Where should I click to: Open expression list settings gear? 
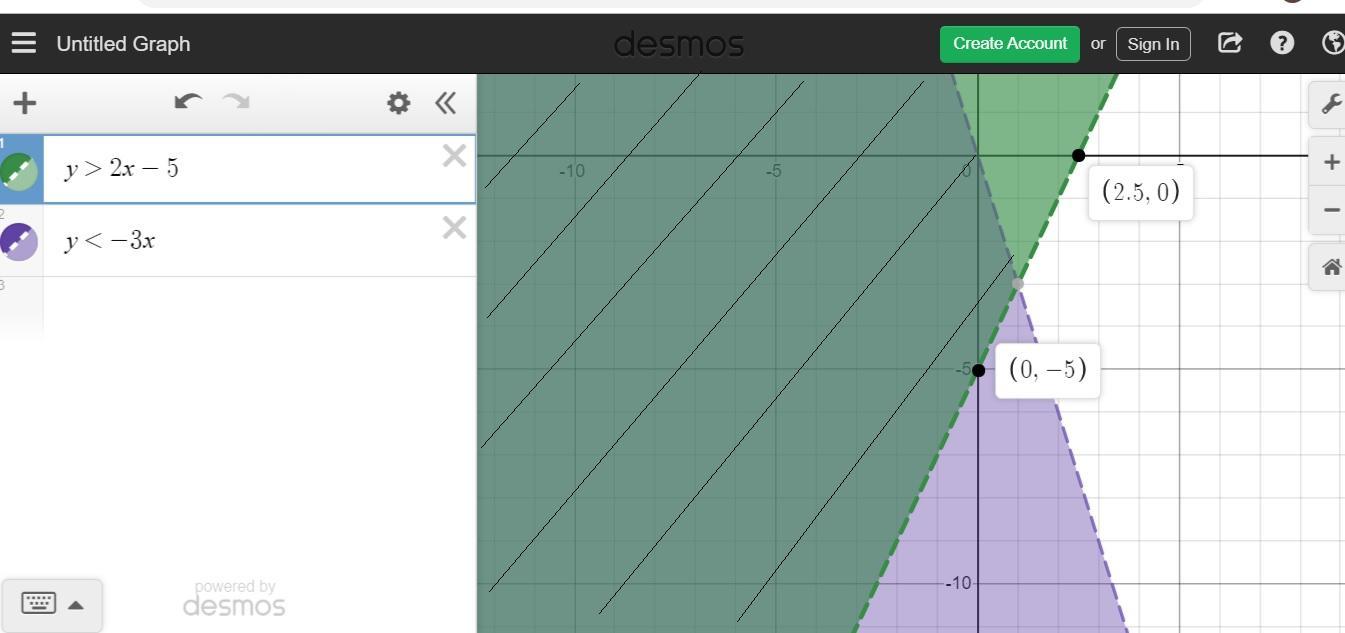pos(398,102)
